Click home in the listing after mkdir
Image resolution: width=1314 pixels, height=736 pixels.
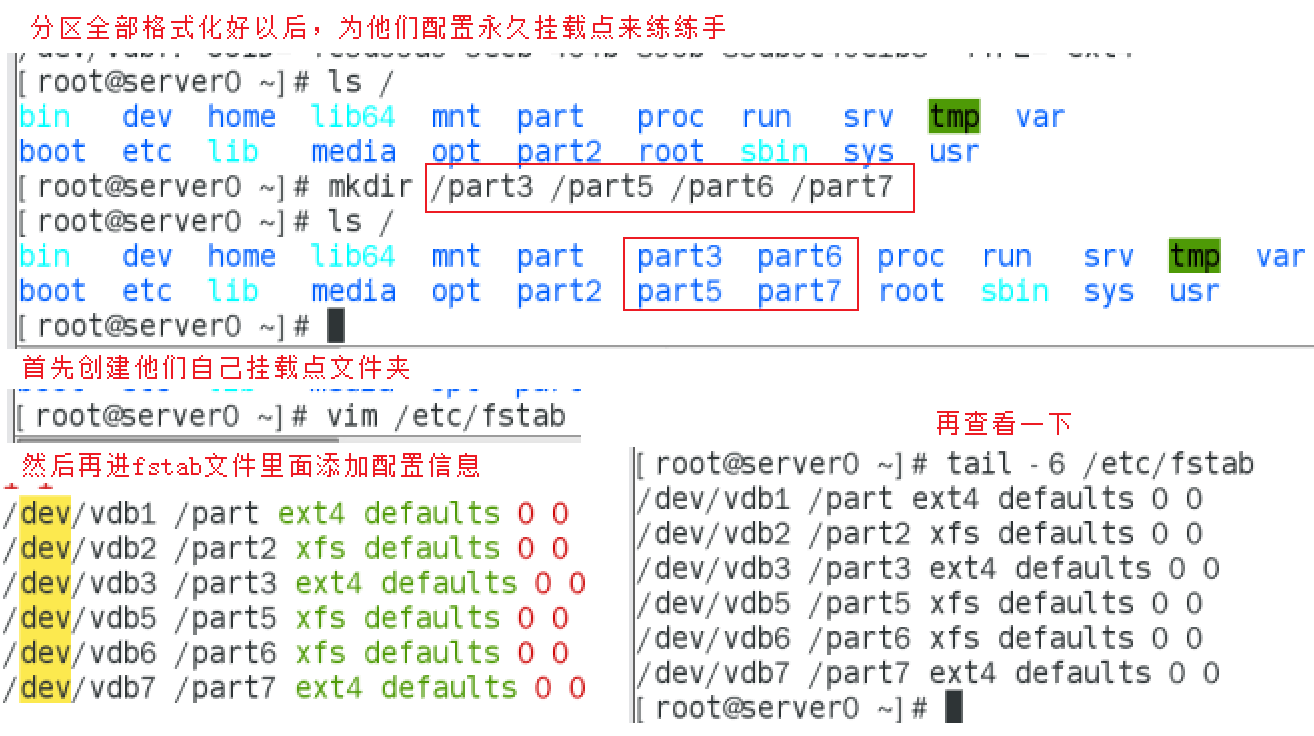click(x=241, y=257)
